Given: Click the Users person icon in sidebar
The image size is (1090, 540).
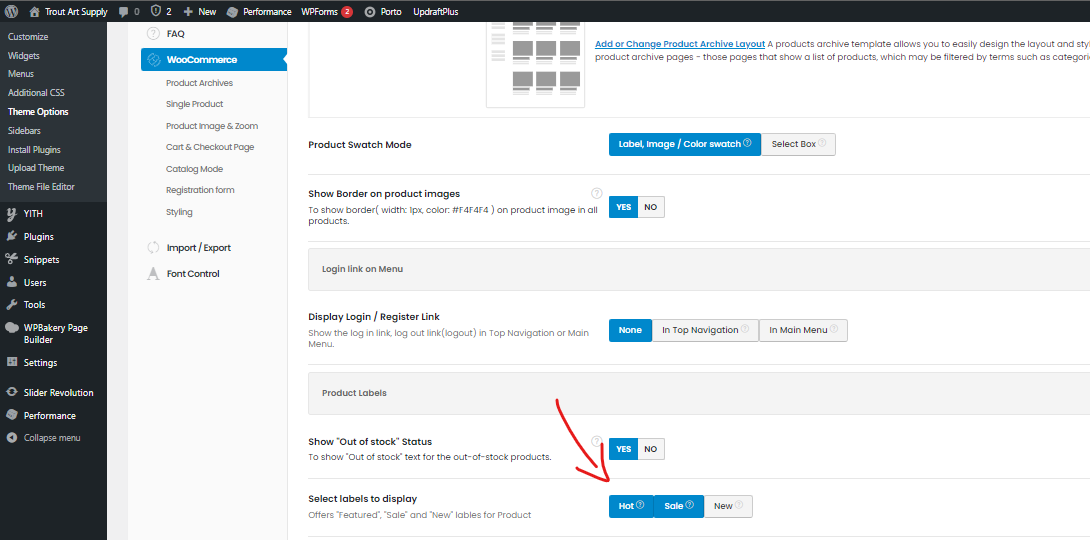Looking at the screenshot, I should pyautogui.click(x=11, y=282).
